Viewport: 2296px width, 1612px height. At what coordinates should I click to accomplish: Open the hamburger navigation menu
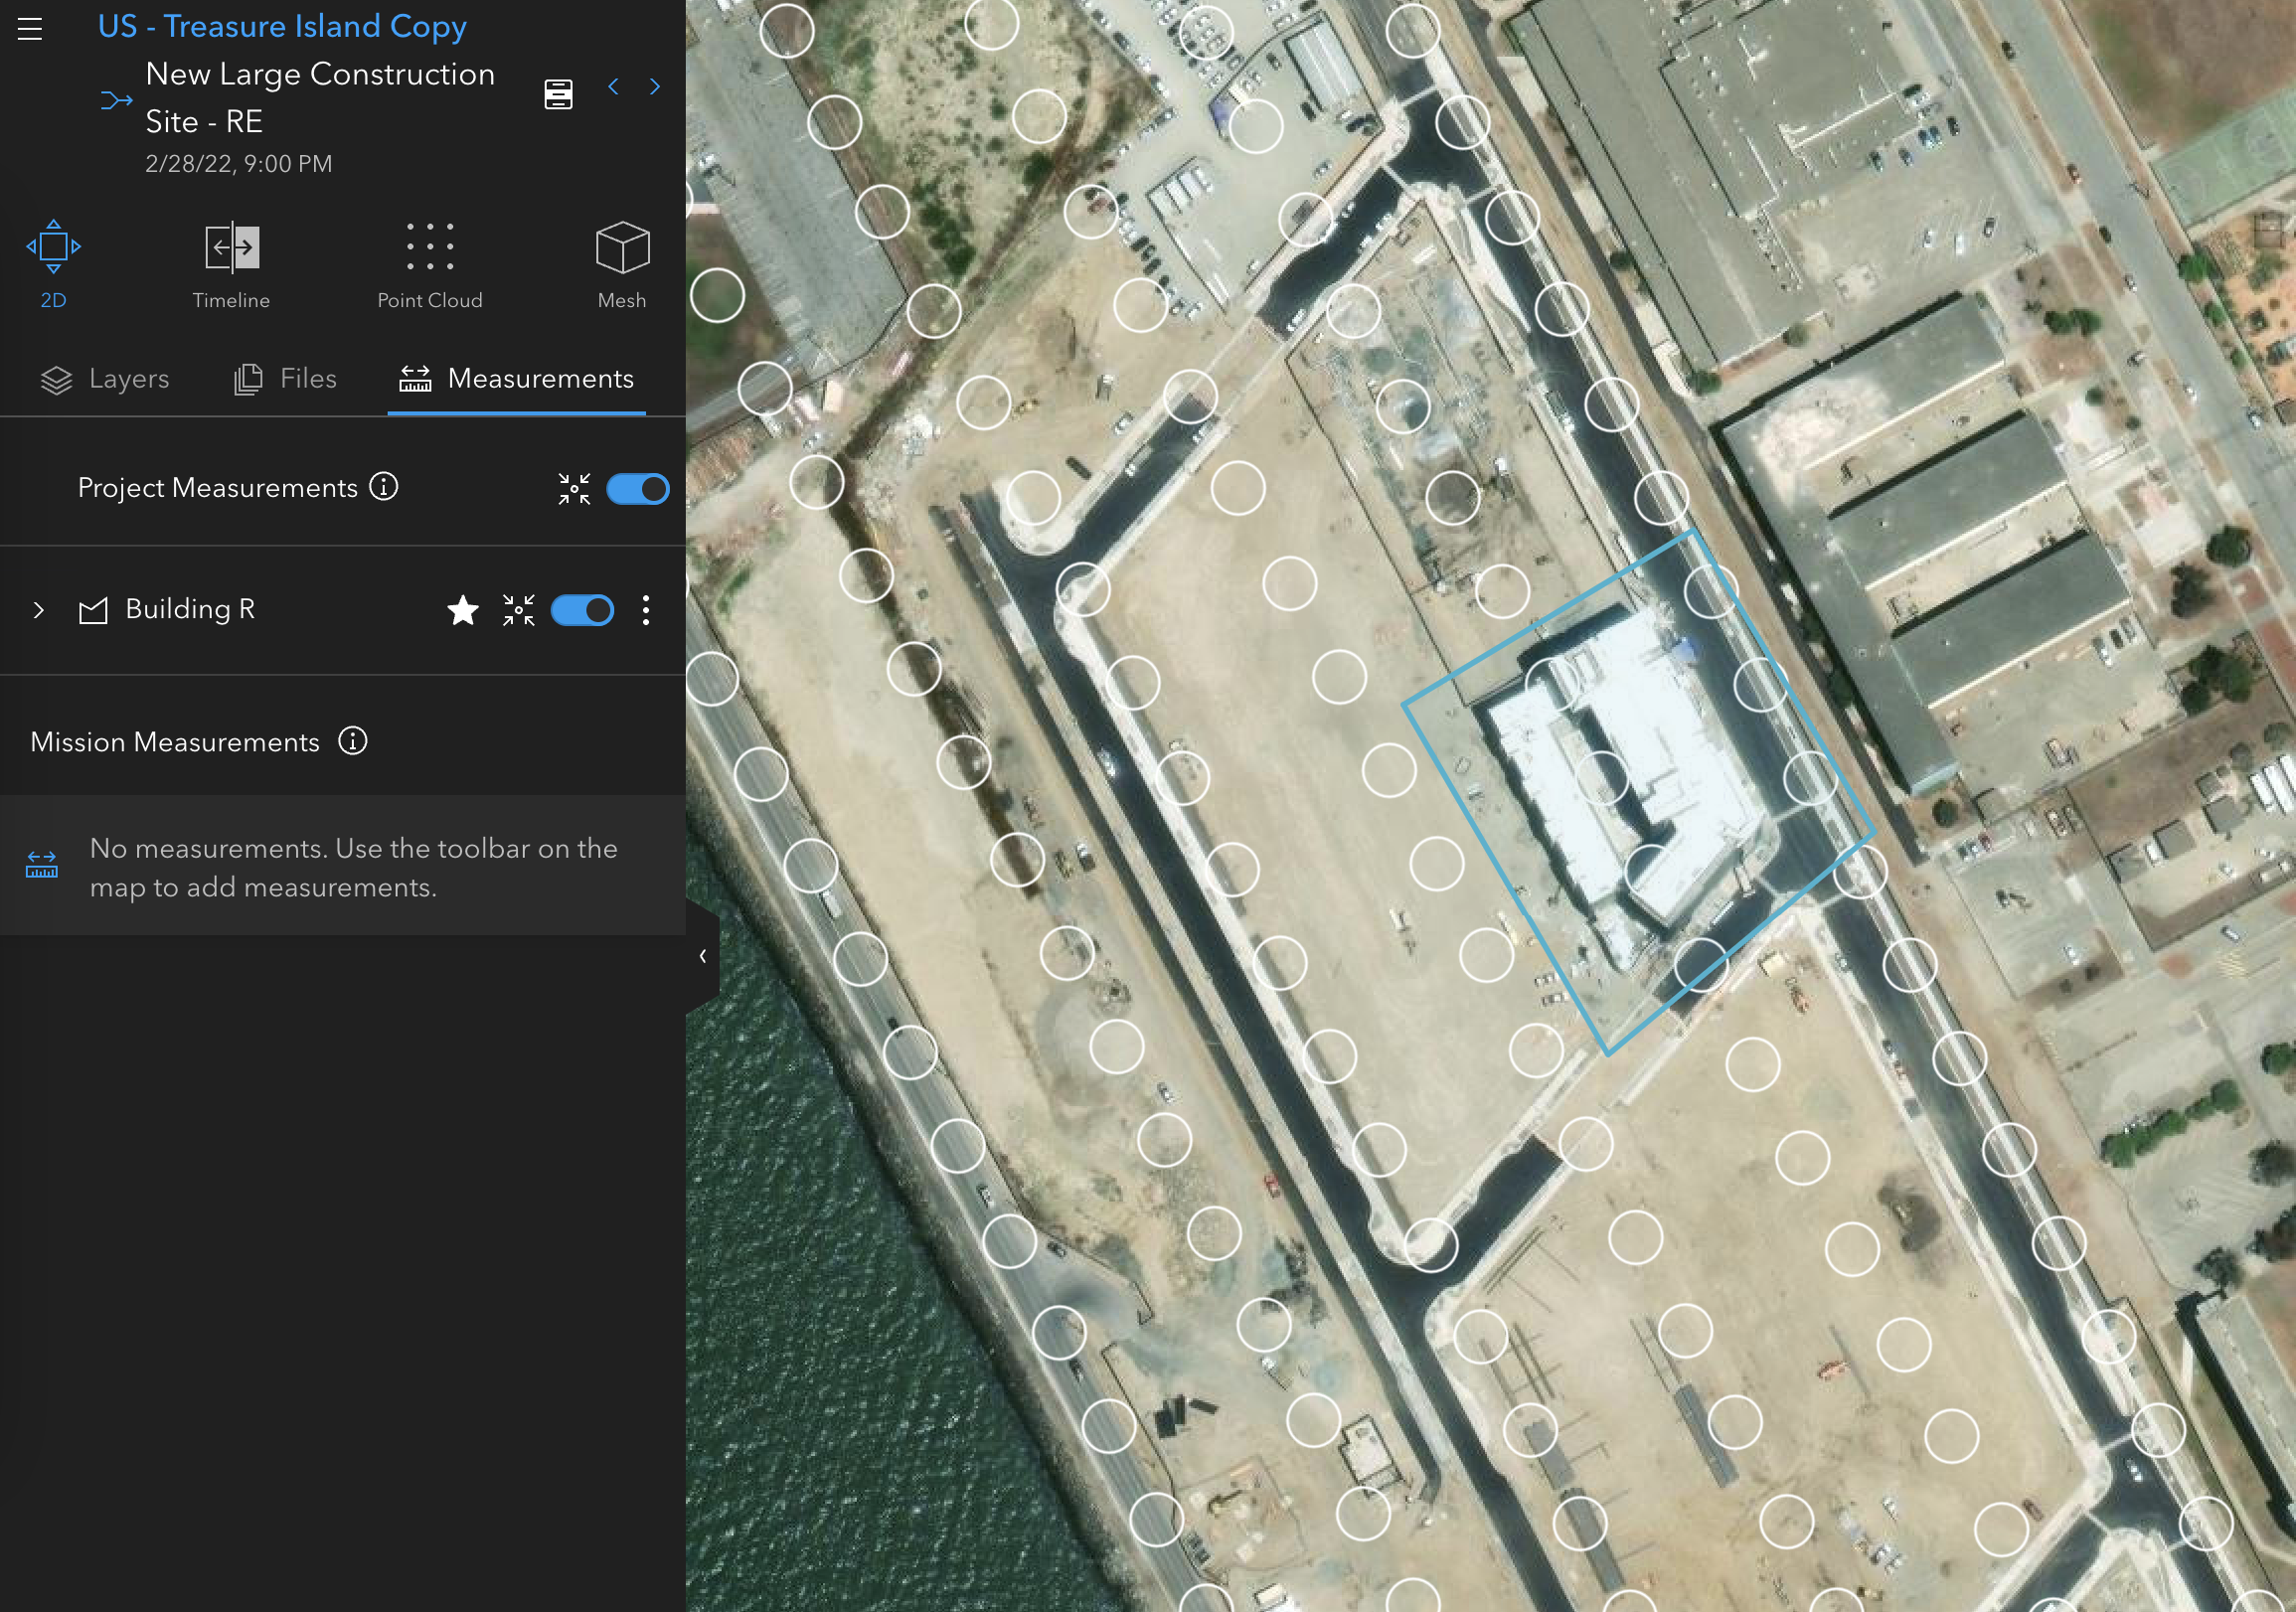pos(30,30)
